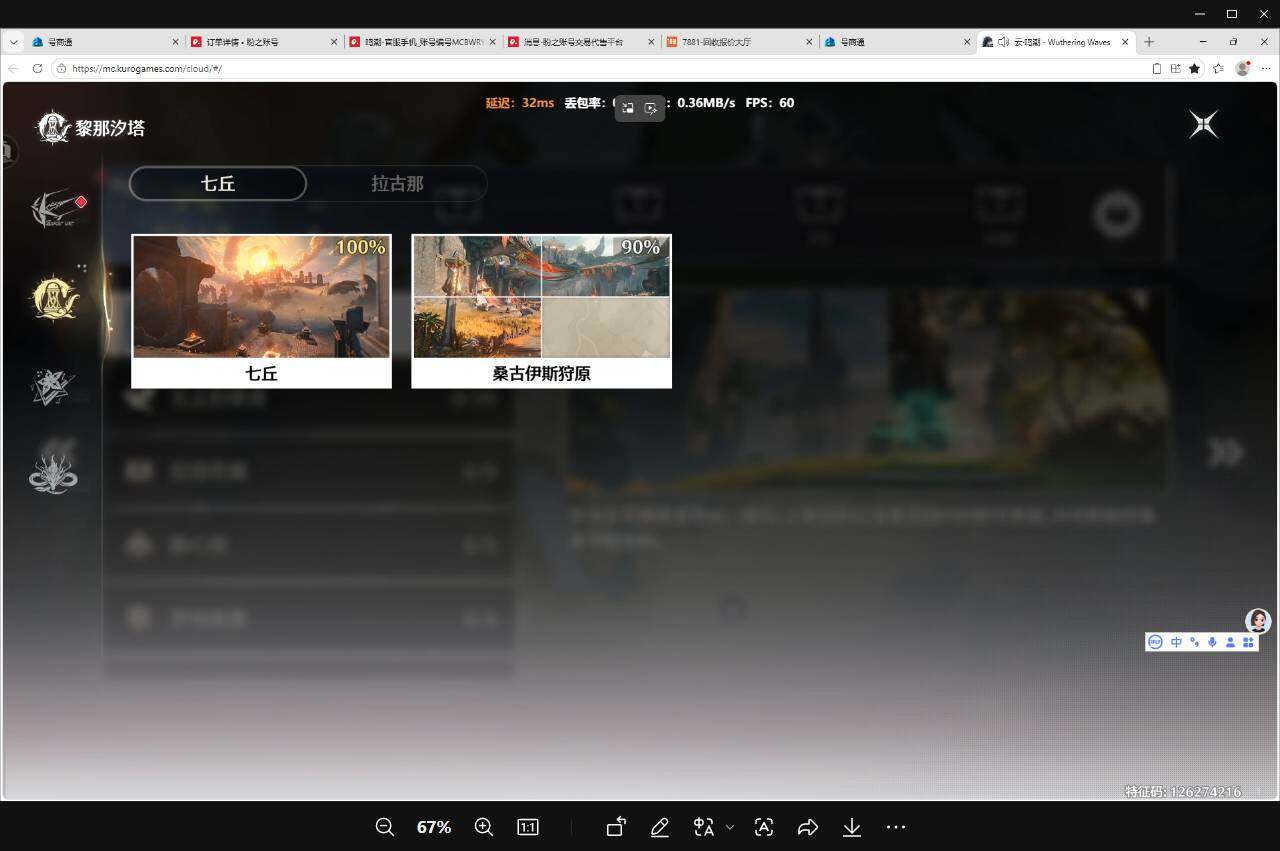Click the microphone icon in the IME bar
Viewport: 1280px width, 851px height.
coord(1212,642)
